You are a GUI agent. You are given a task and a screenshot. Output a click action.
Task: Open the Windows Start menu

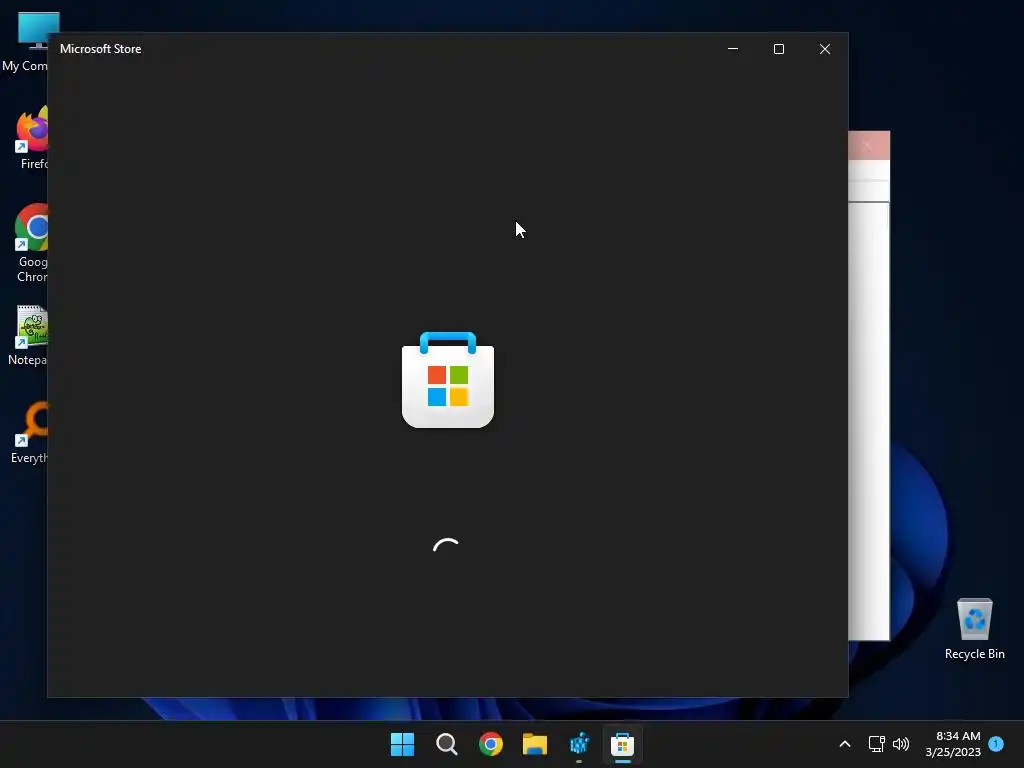point(402,744)
